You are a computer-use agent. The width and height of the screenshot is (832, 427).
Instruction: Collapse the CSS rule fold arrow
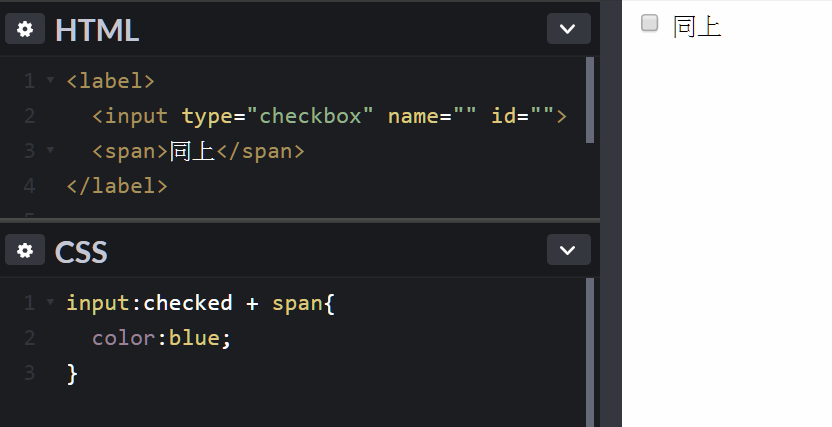[x=50, y=302]
